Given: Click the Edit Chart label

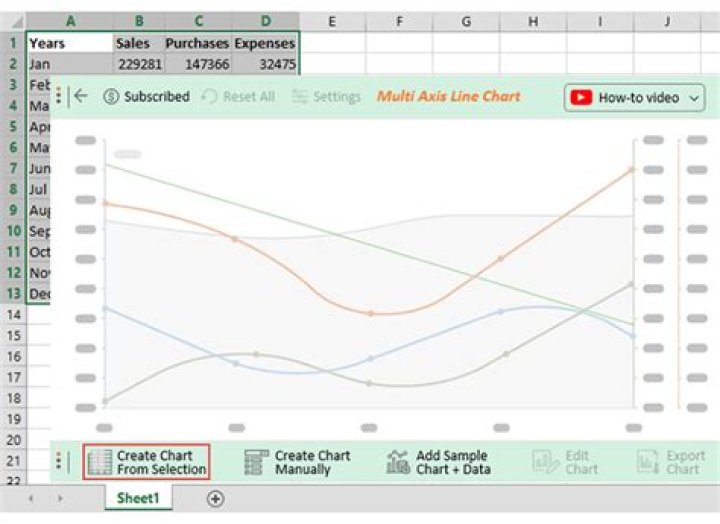Looking at the screenshot, I should tap(581, 462).
